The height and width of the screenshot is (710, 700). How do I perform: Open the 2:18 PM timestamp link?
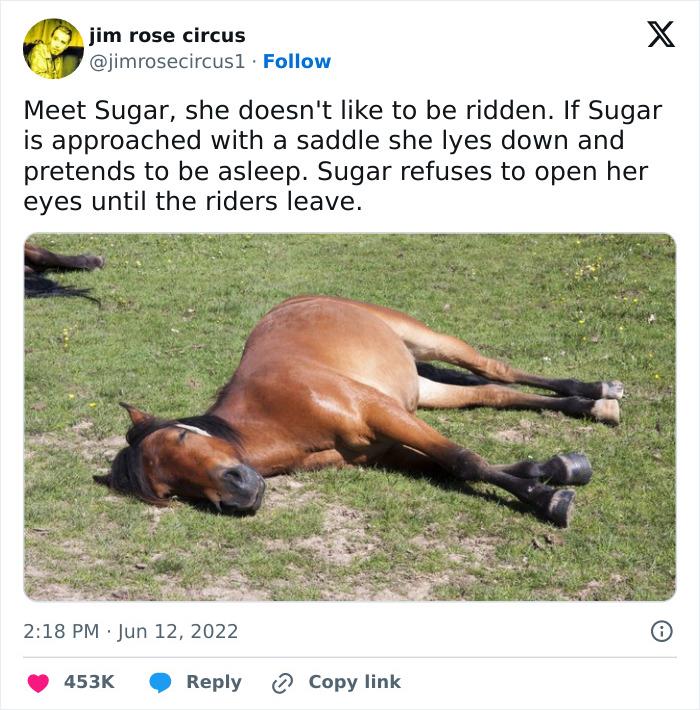[62, 631]
